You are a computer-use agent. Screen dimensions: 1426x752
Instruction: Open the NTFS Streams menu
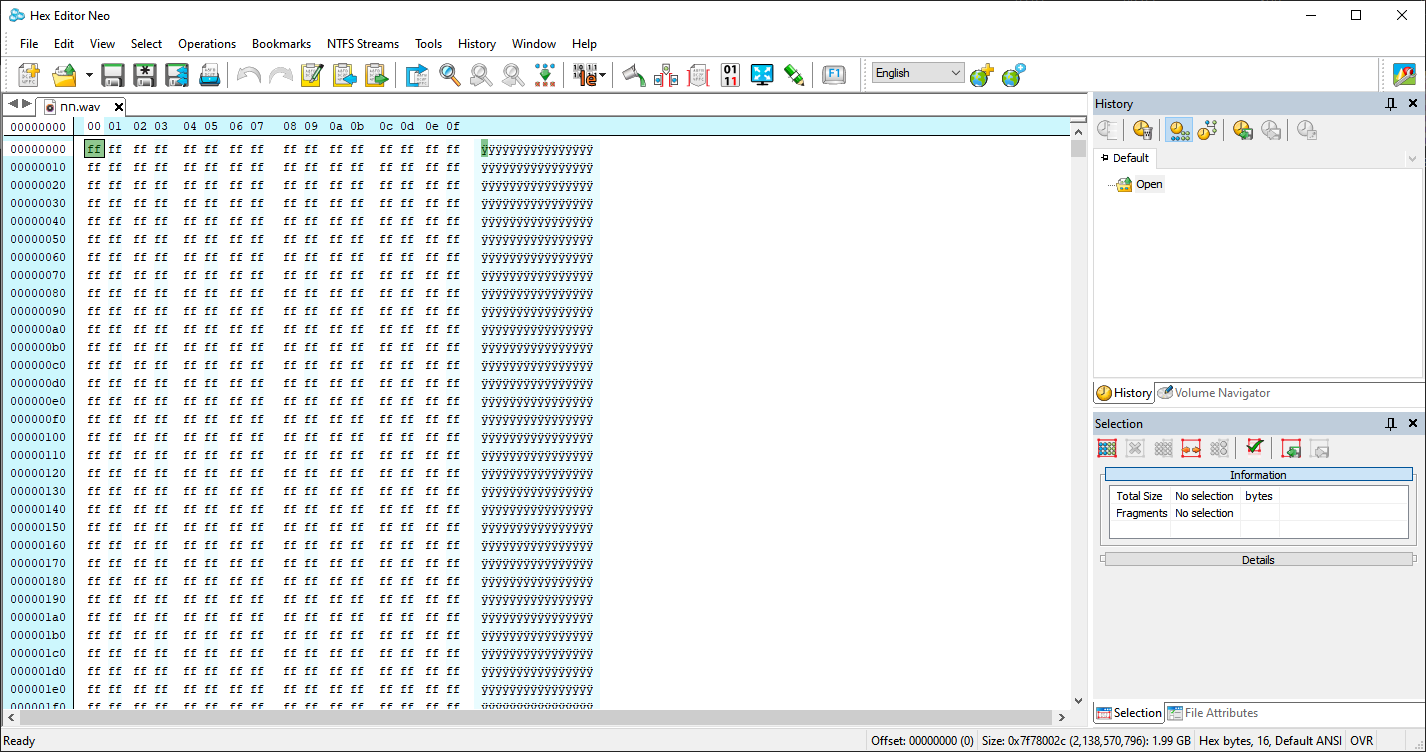[x=363, y=44]
